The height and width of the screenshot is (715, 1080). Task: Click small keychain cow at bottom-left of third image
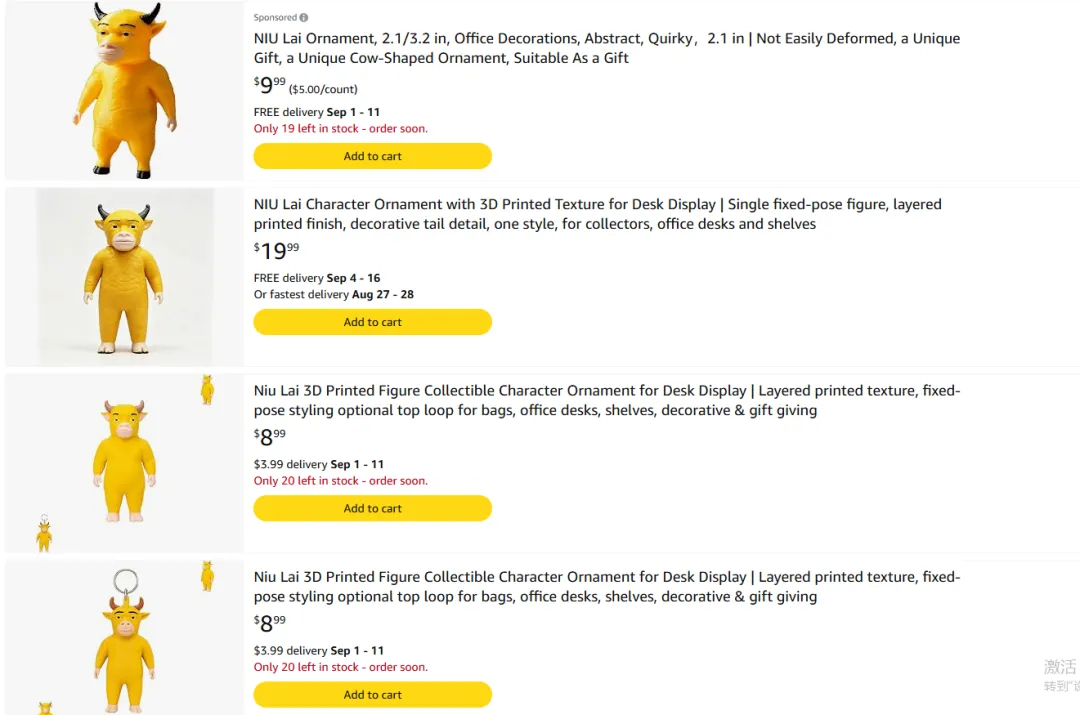pos(44,533)
